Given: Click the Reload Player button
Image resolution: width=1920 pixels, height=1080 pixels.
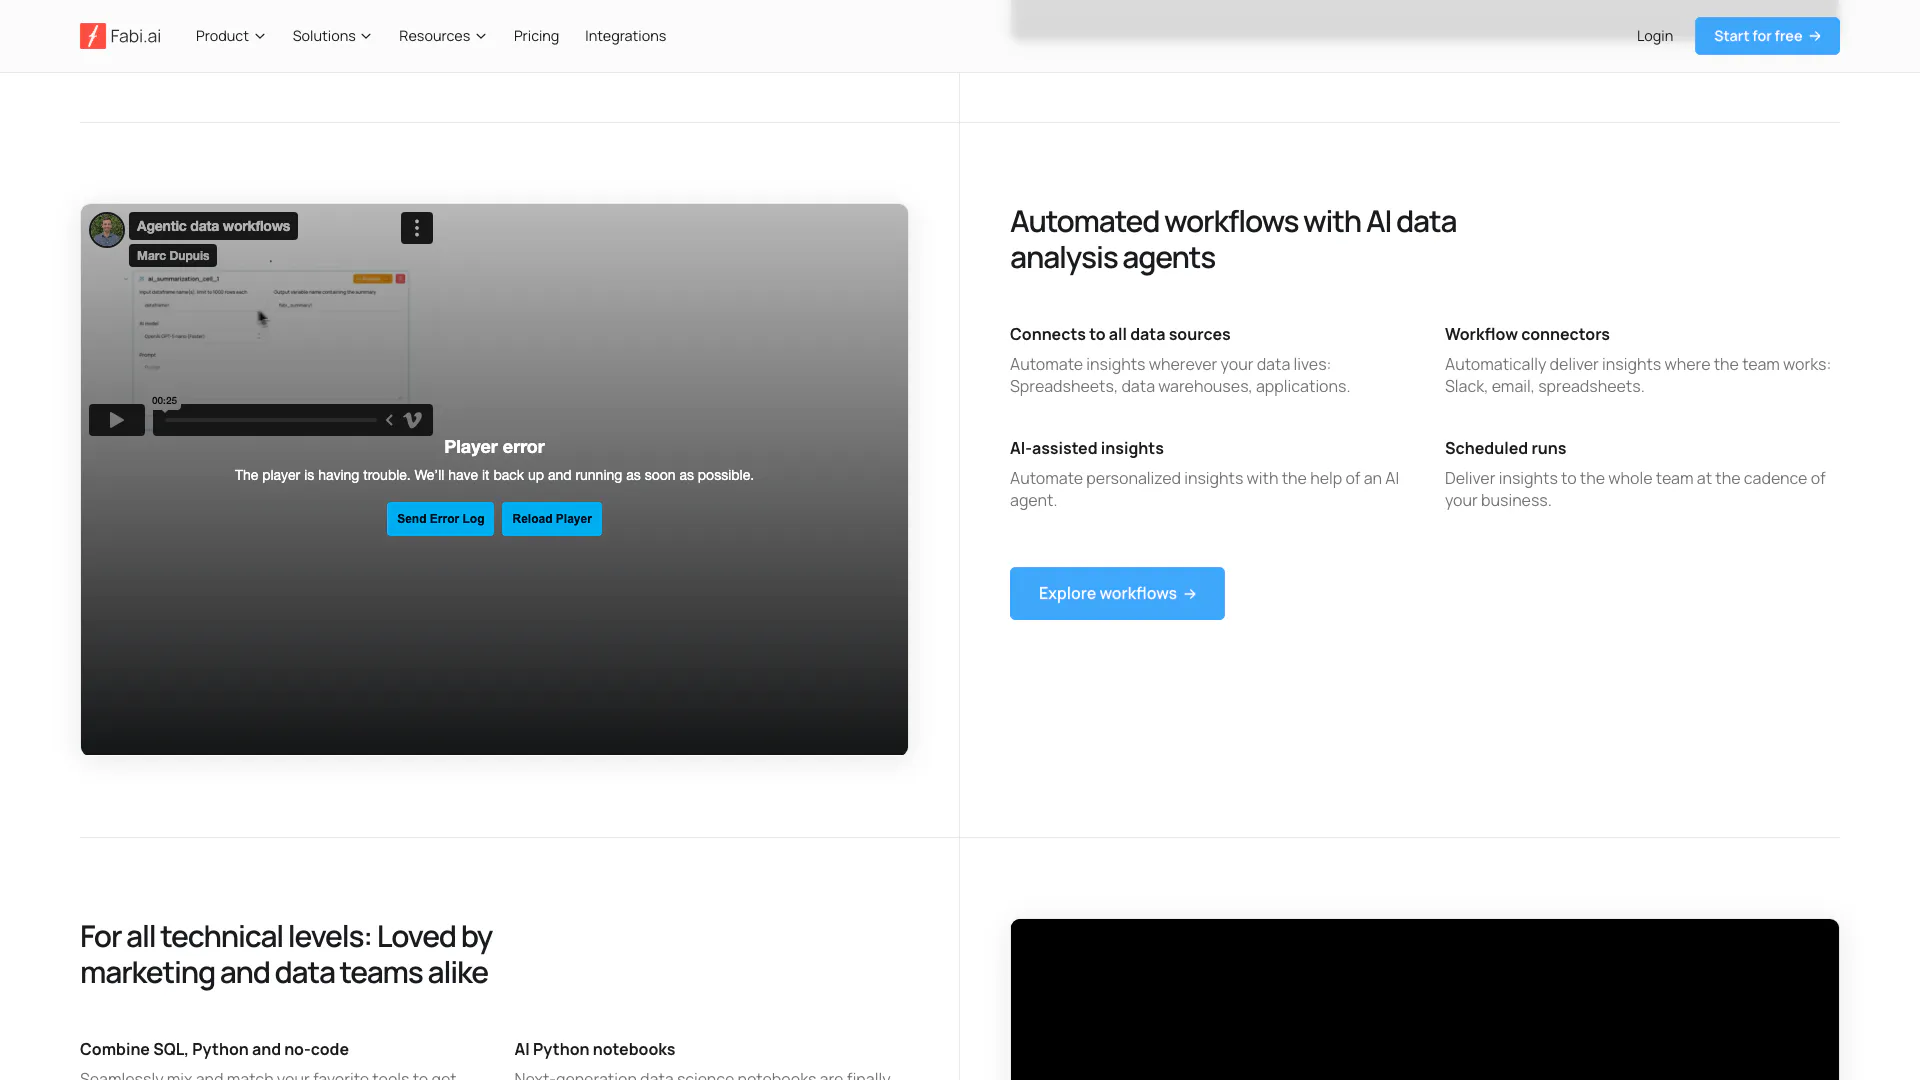Looking at the screenshot, I should 552,519.
